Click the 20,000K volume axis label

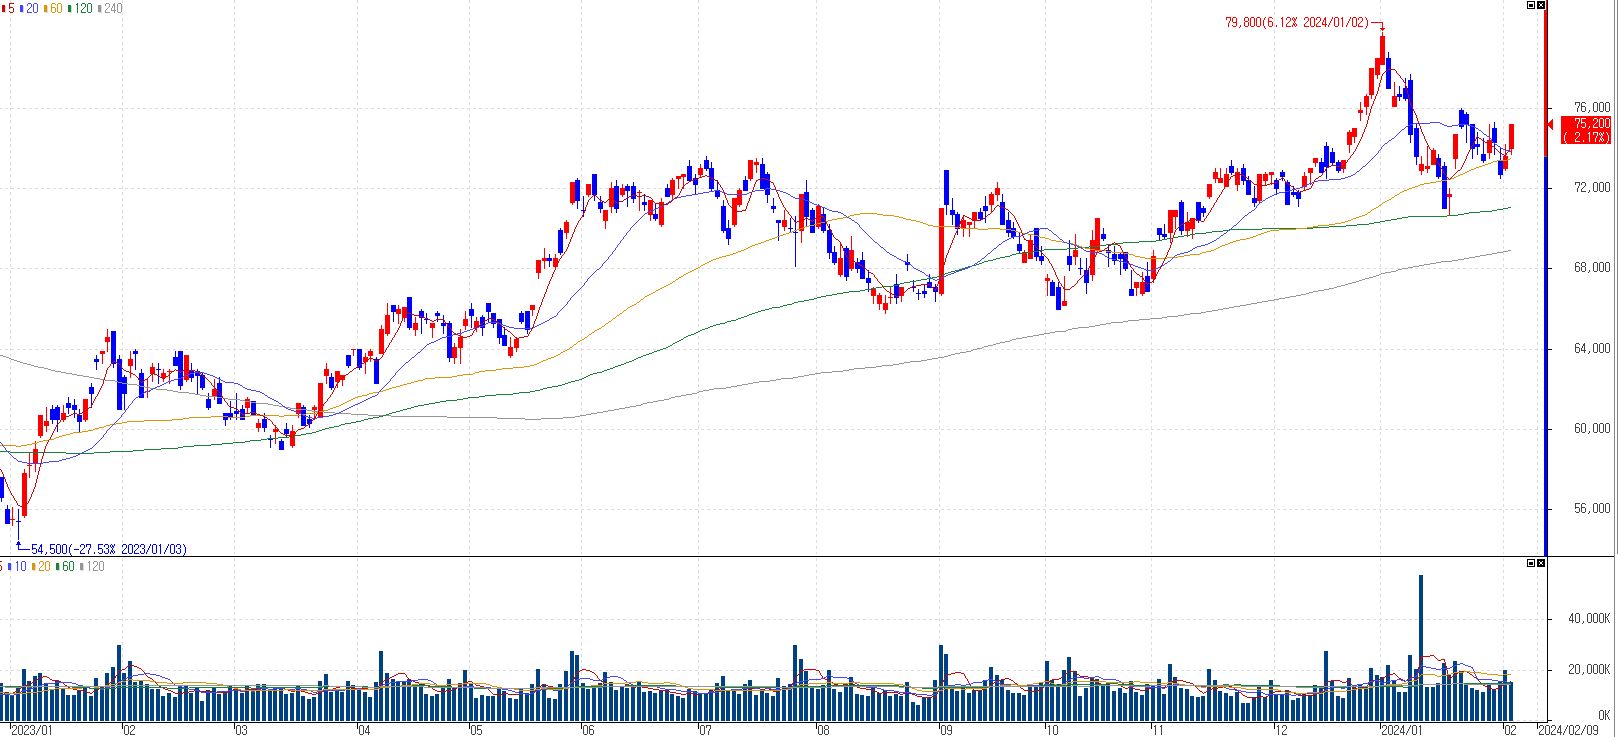1589,669
